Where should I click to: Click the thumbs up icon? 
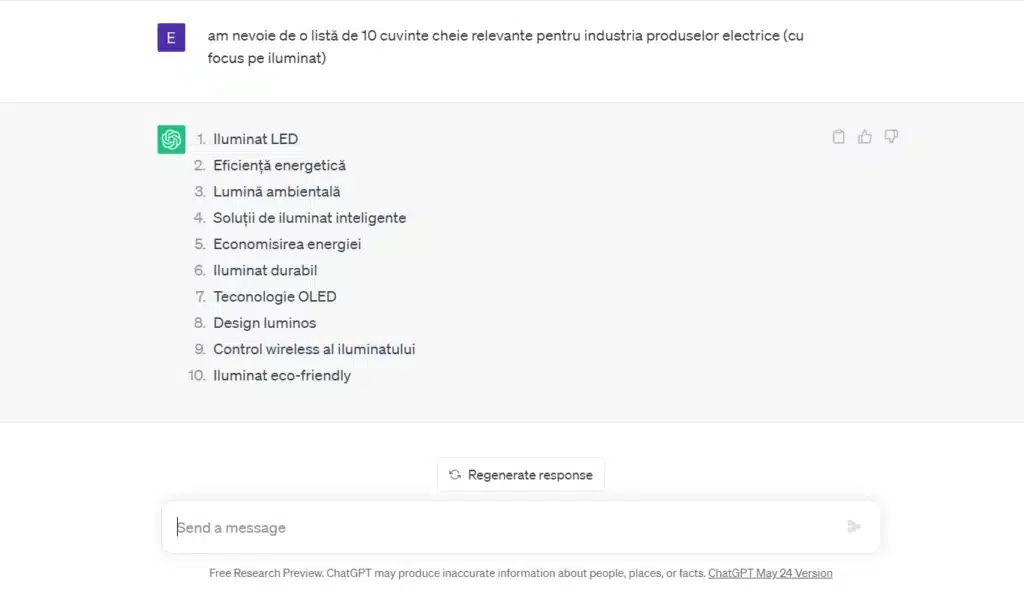pos(865,137)
